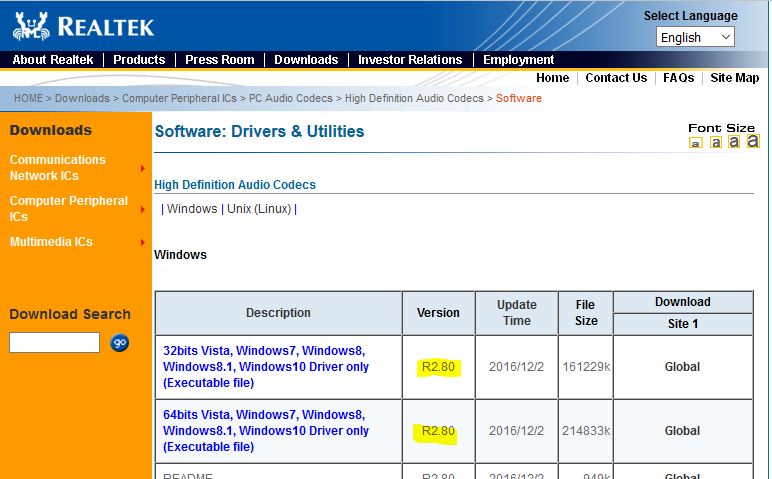772x479 pixels.
Task: Click the Description column header
Action: tap(278, 313)
